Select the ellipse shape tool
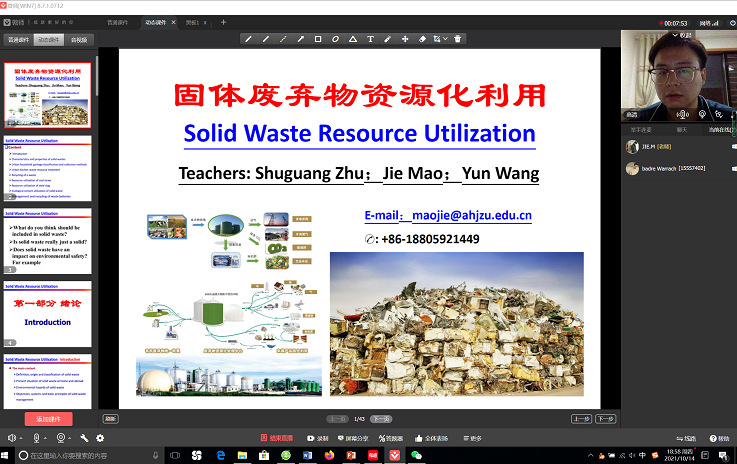 coord(335,39)
